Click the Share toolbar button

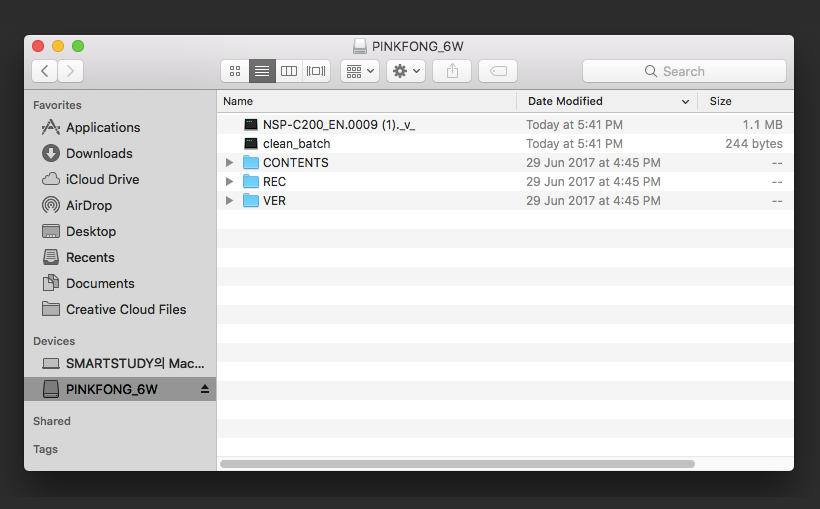[x=452, y=71]
